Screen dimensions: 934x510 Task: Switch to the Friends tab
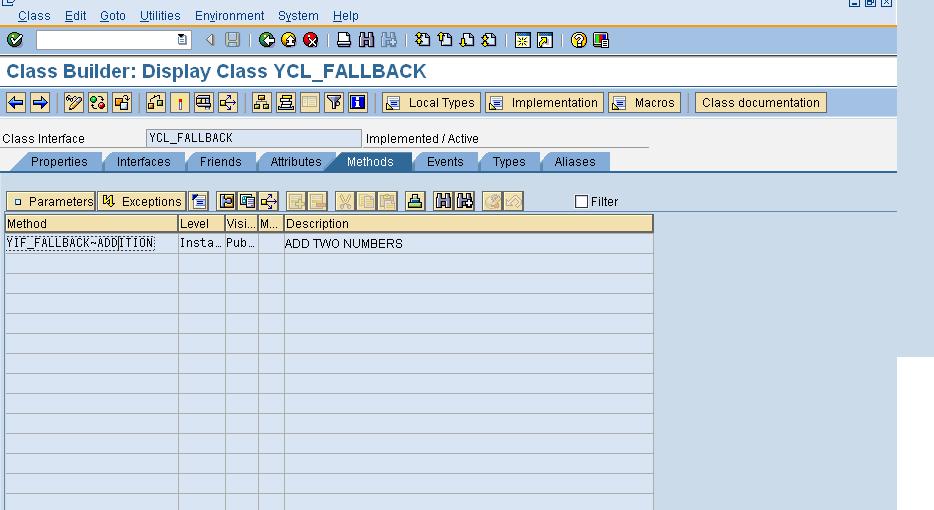[x=220, y=161]
